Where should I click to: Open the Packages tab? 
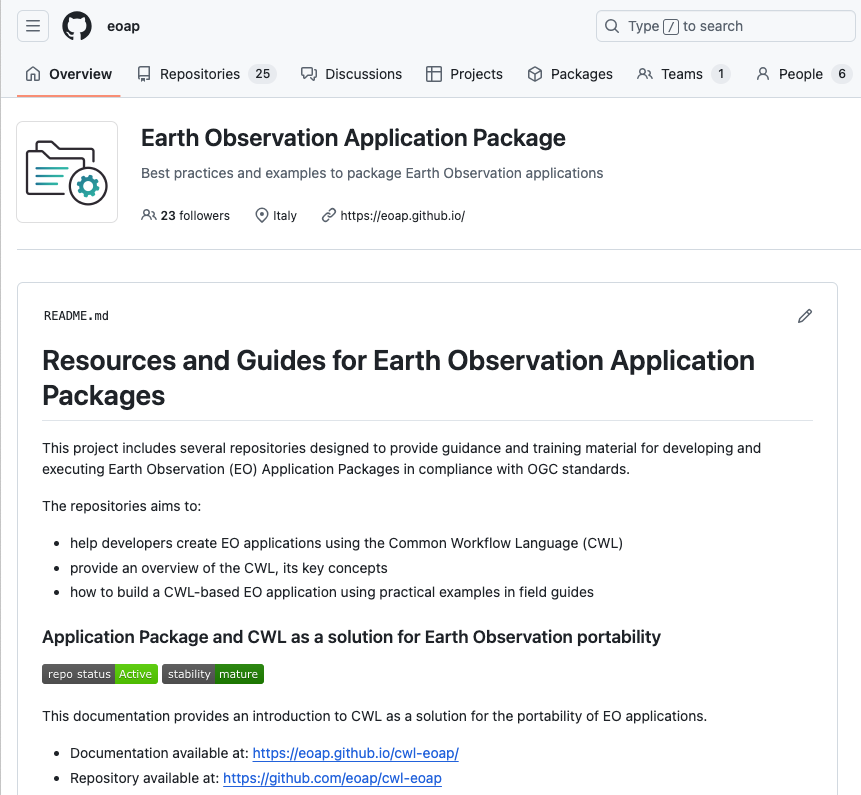tap(570, 74)
